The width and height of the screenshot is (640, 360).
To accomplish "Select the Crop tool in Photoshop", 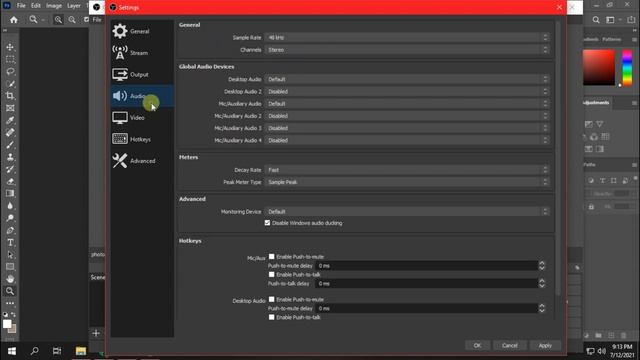I will click(x=10, y=96).
